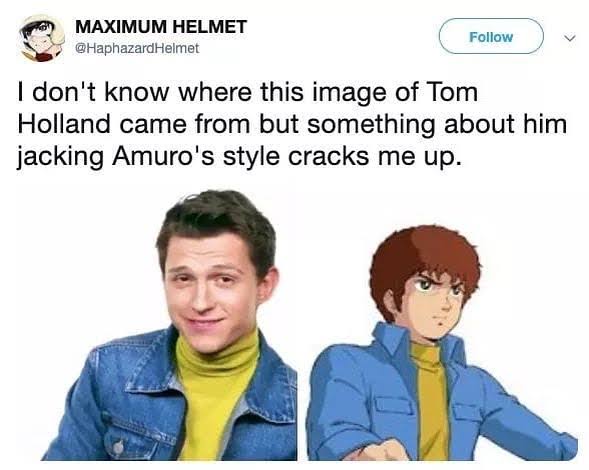Click the word "something" in the tweet

click(x=371, y=124)
